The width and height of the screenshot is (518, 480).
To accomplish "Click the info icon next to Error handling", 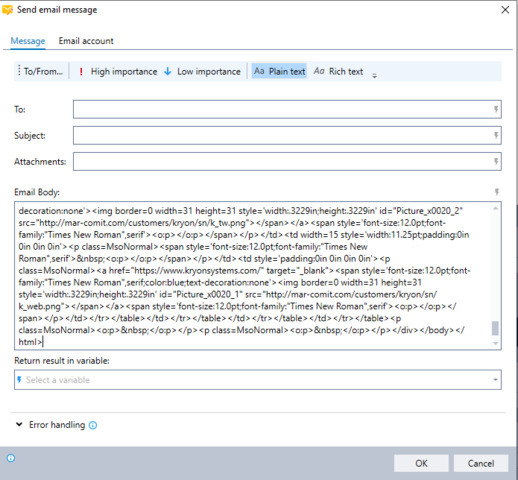I will [x=93, y=425].
